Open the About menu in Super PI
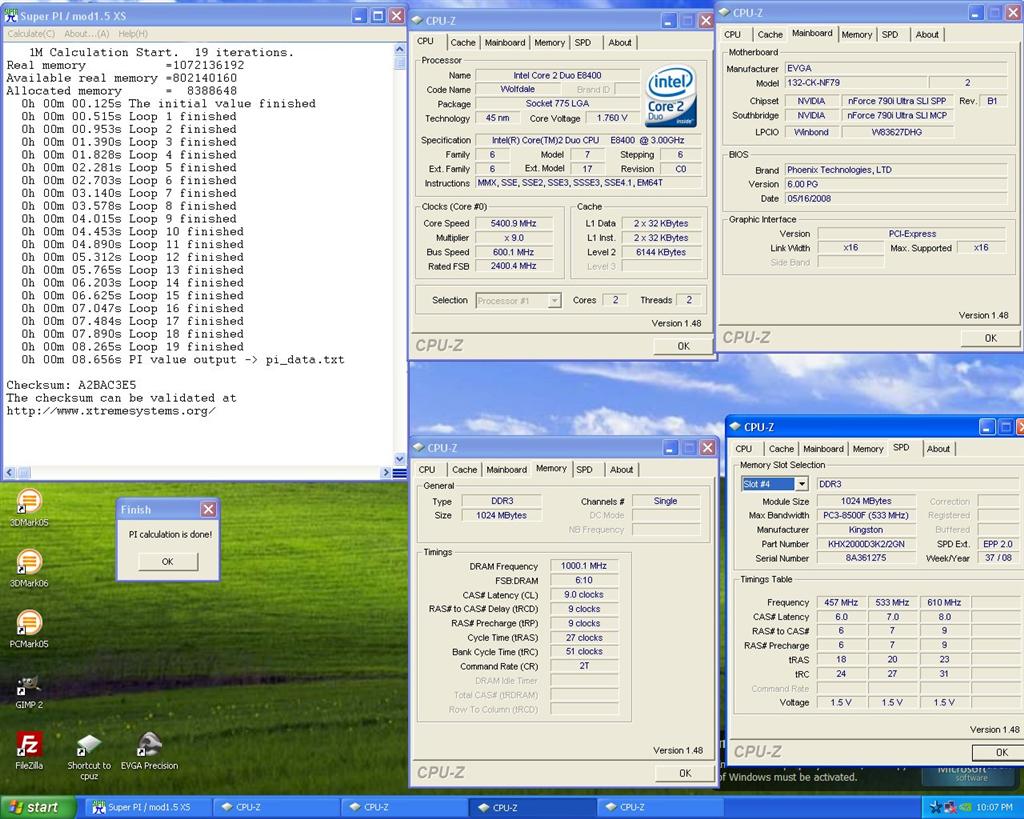 click(x=86, y=33)
